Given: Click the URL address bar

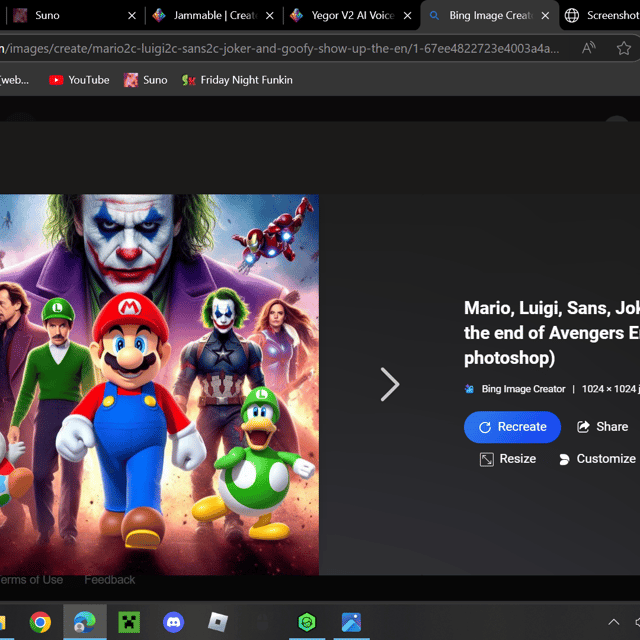Looking at the screenshot, I should (x=282, y=49).
